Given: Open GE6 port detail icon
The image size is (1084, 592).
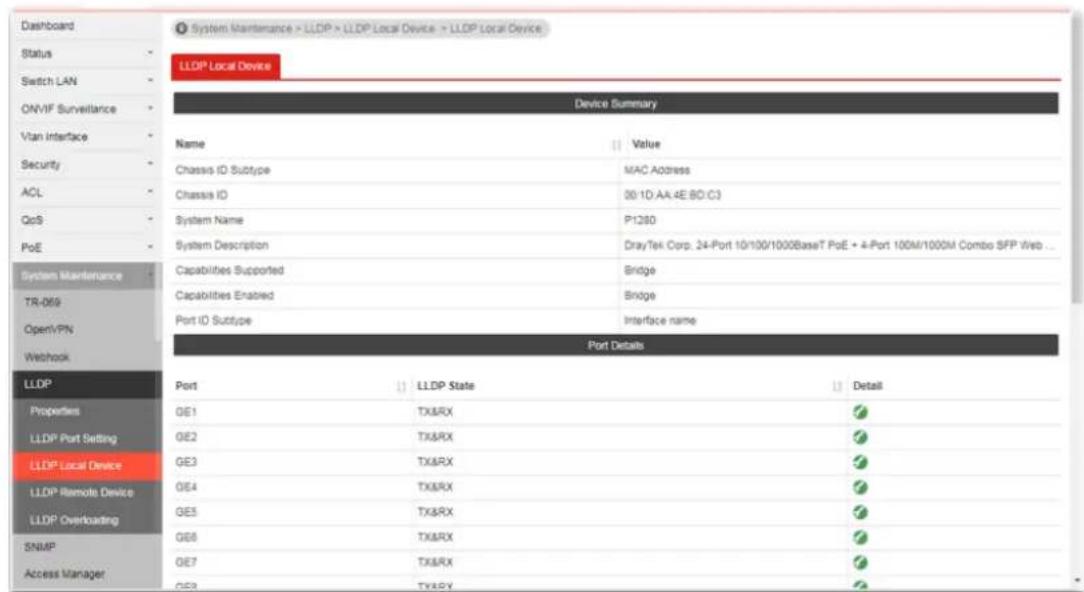Looking at the screenshot, I should click(x=860, y=537).
